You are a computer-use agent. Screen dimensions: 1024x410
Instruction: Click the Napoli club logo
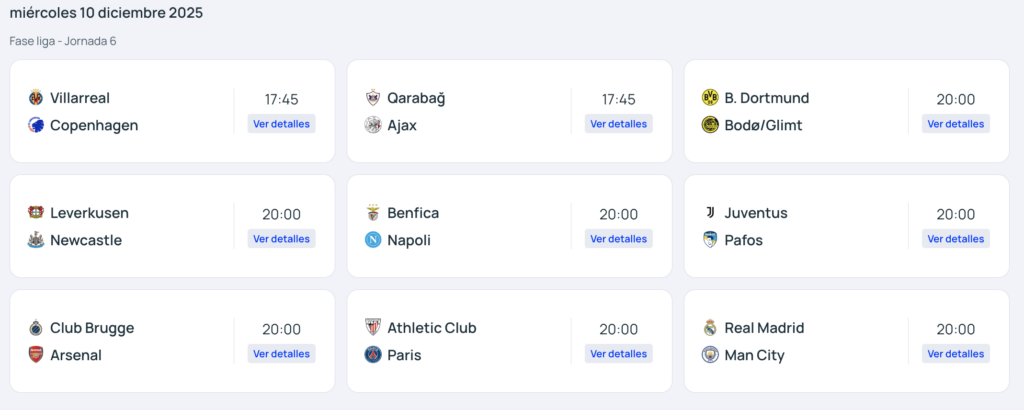click(x=373, y=240)
